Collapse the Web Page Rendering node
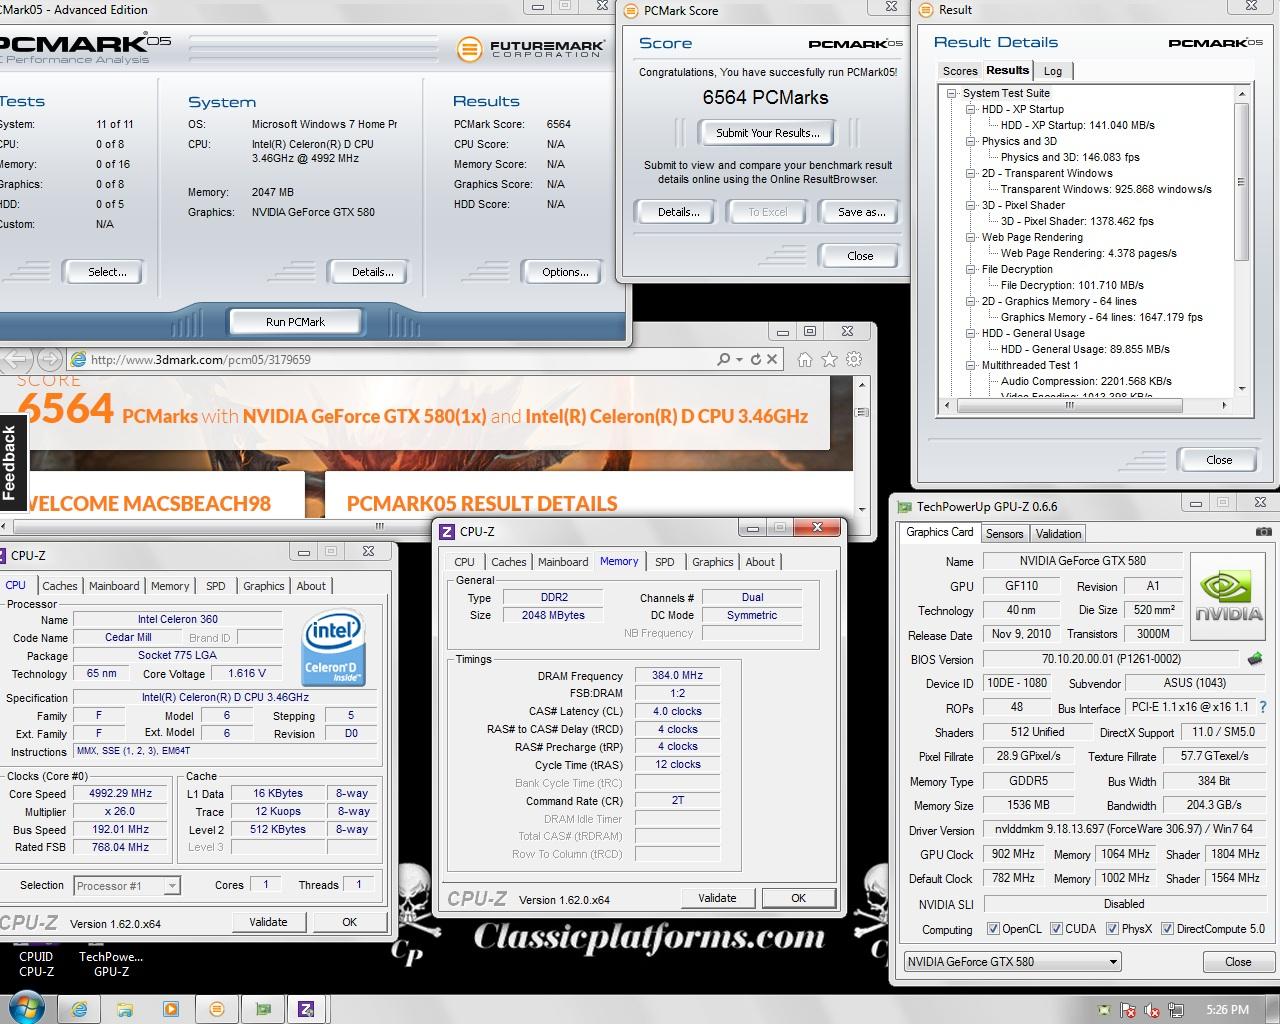The height and width of the screenshot is (1024, 1280). (970, 237)
